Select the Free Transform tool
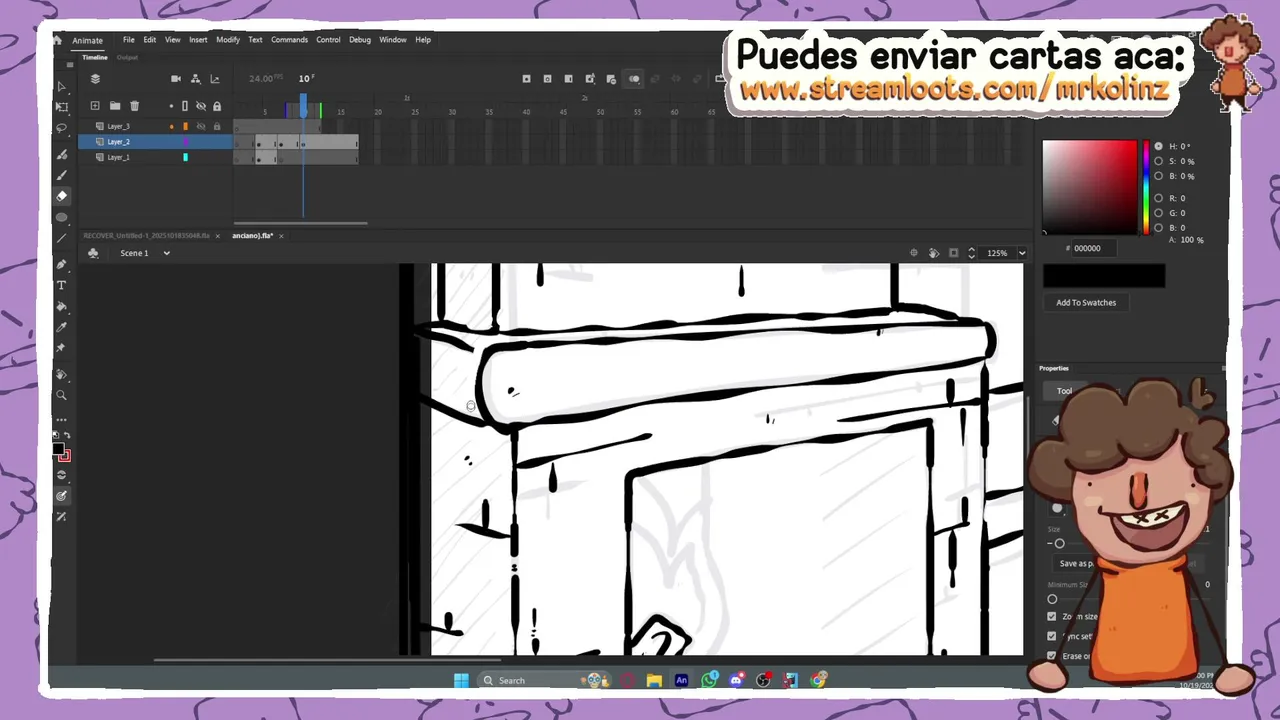The width and height of the screenshot is (1280, 720). coord(61,107)
